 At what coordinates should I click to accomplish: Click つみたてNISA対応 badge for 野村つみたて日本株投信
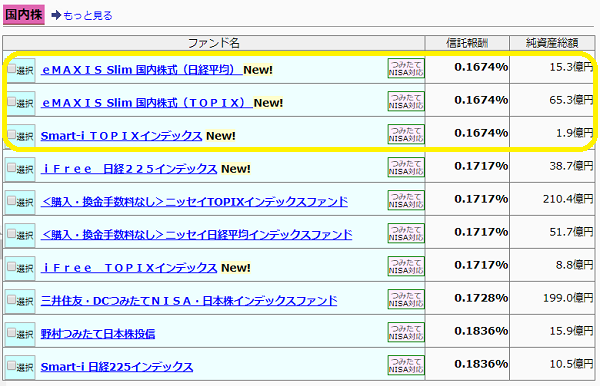[406, 332]
